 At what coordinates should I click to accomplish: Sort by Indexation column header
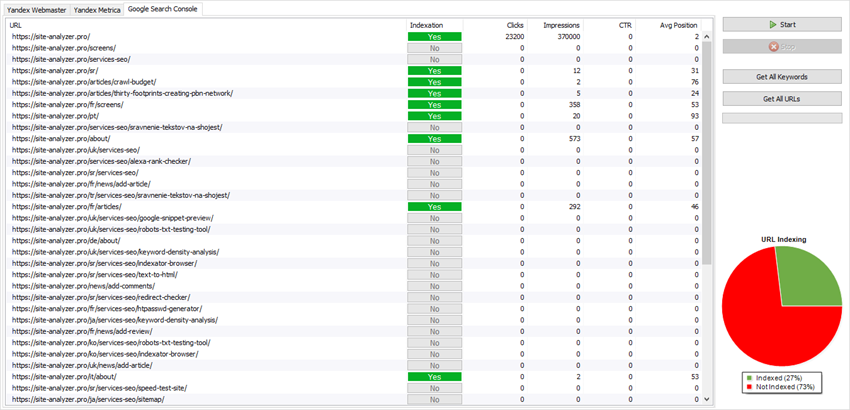pyautogui.click(x=435, y=25)
